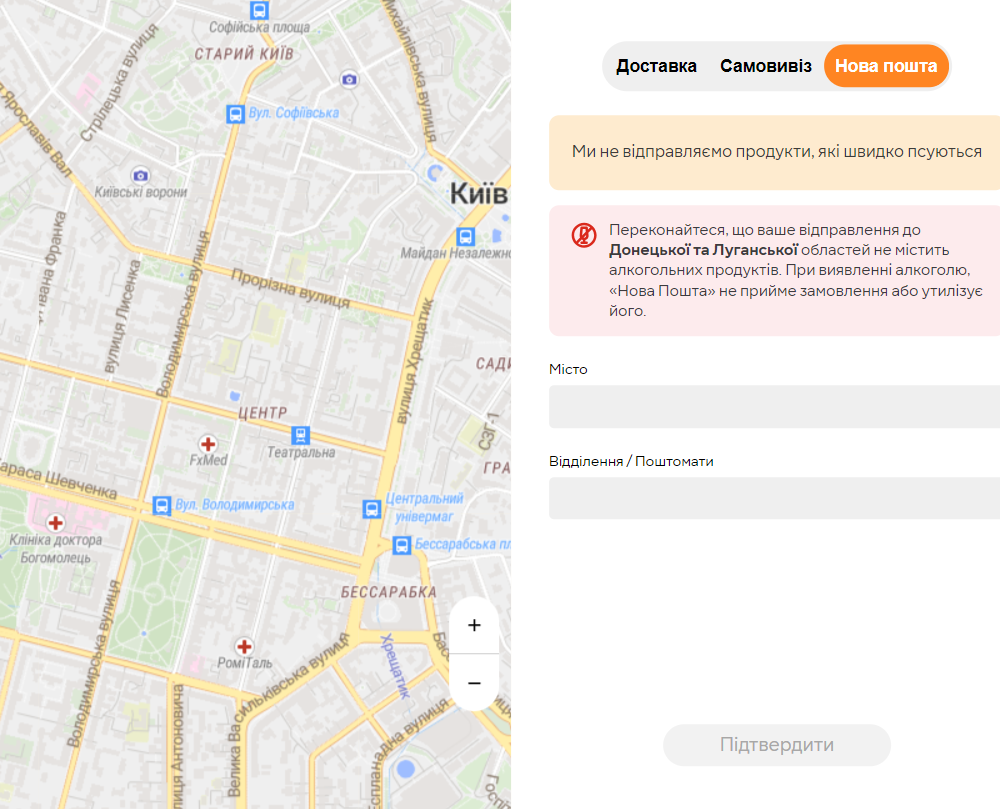The height and width of the screenshot is (809, 1000).
Task: Select the Нова пошта delivery option
Action: tap(886, 65)
